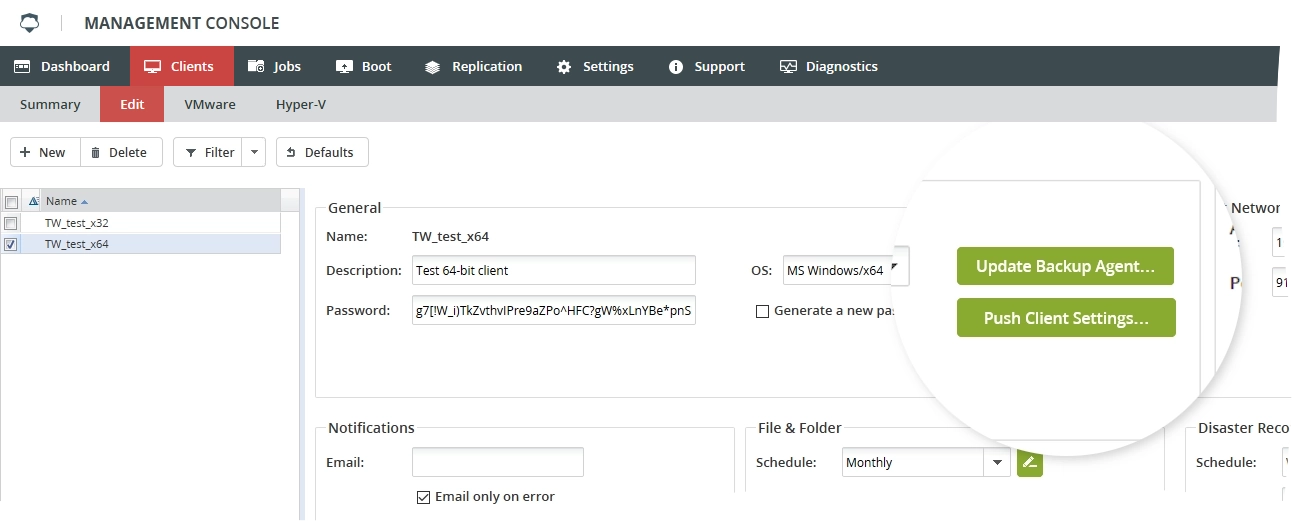Toggle Email only on error checkbox
The width and height of the screenshot is (1292, 521).
click(x=423, y=497)
